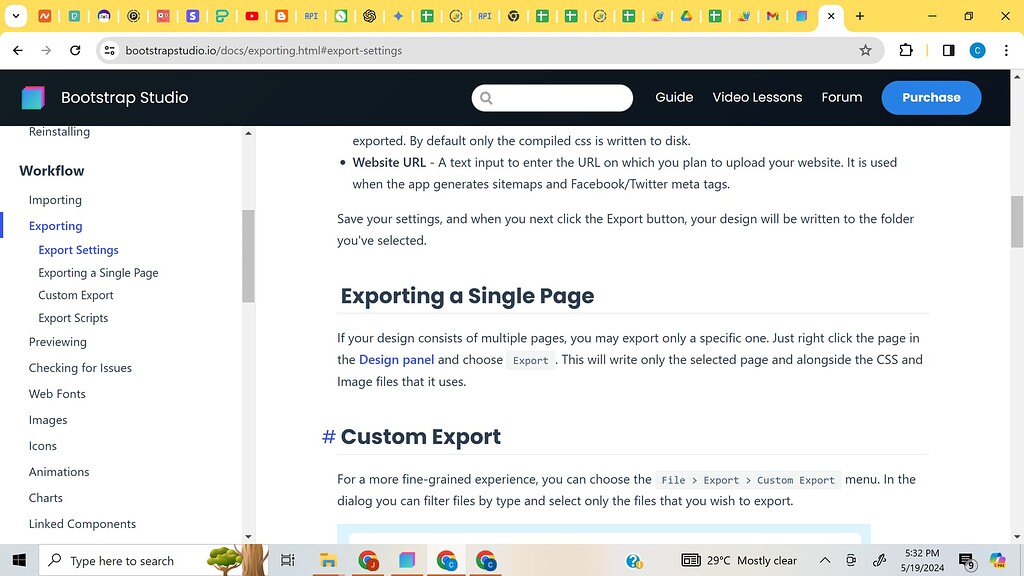This screenshot has height=576, width=1024.
Task: Click the Bootstrap Studio logo in the navbar
Action: [x=33, y=97]
